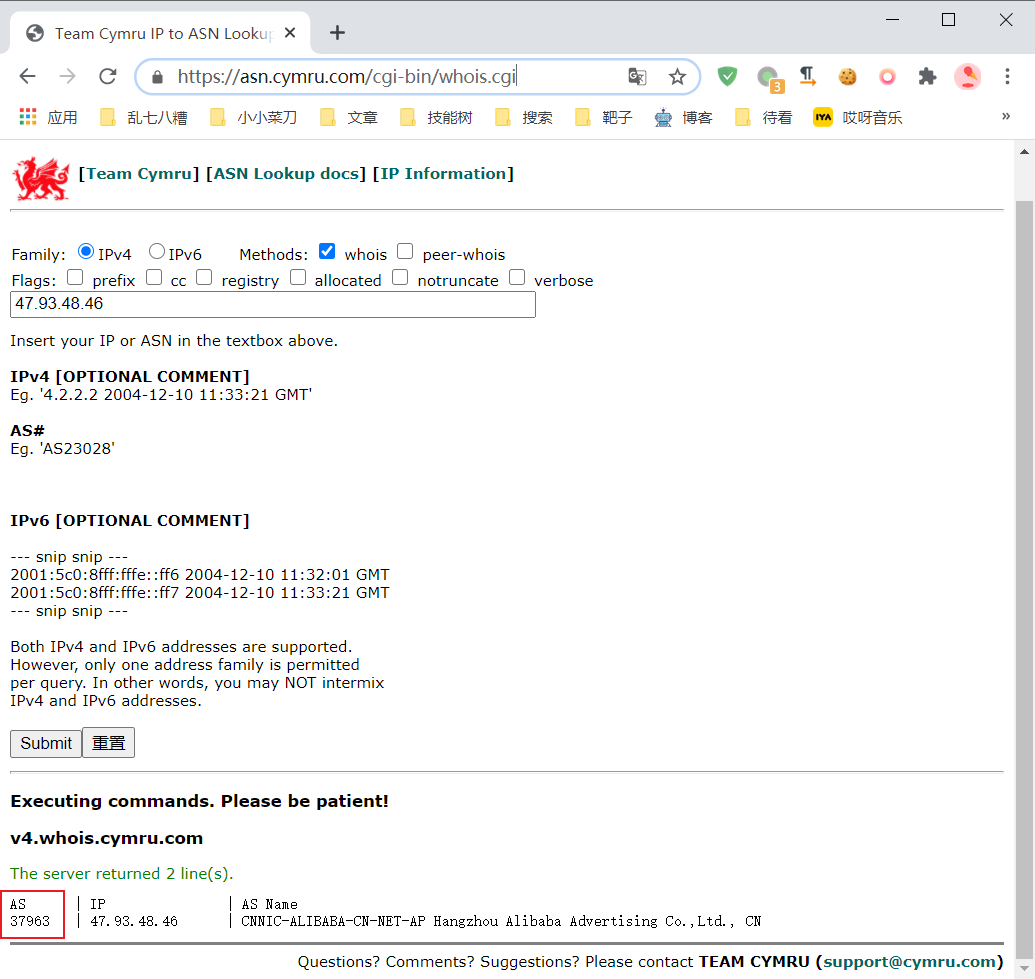Click 'The server returned 2 line(s).' text

(x=122, y=874)
